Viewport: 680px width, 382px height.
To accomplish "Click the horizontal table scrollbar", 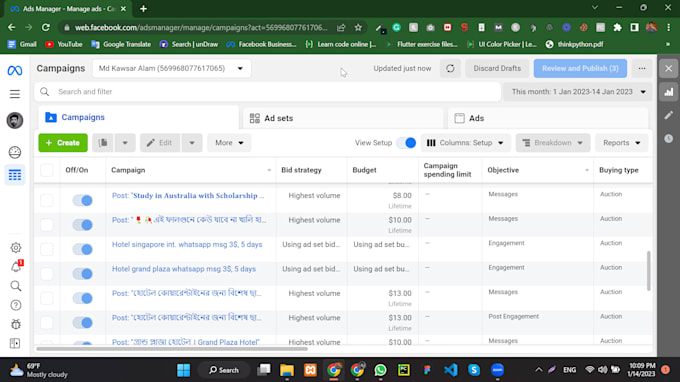I will coord(172,349).
